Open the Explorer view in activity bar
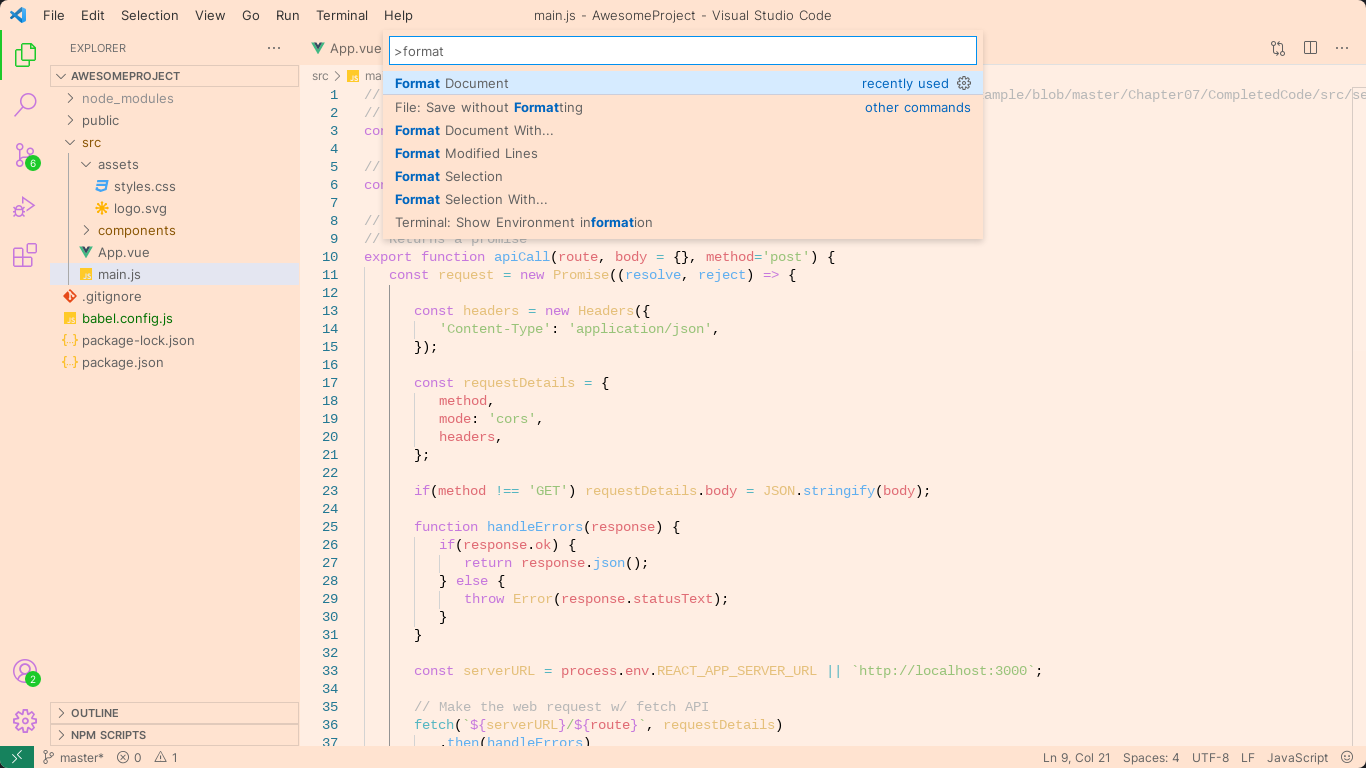Image resolution: width=1366 pixels, height=768 pixels. (x=25, y=55)
